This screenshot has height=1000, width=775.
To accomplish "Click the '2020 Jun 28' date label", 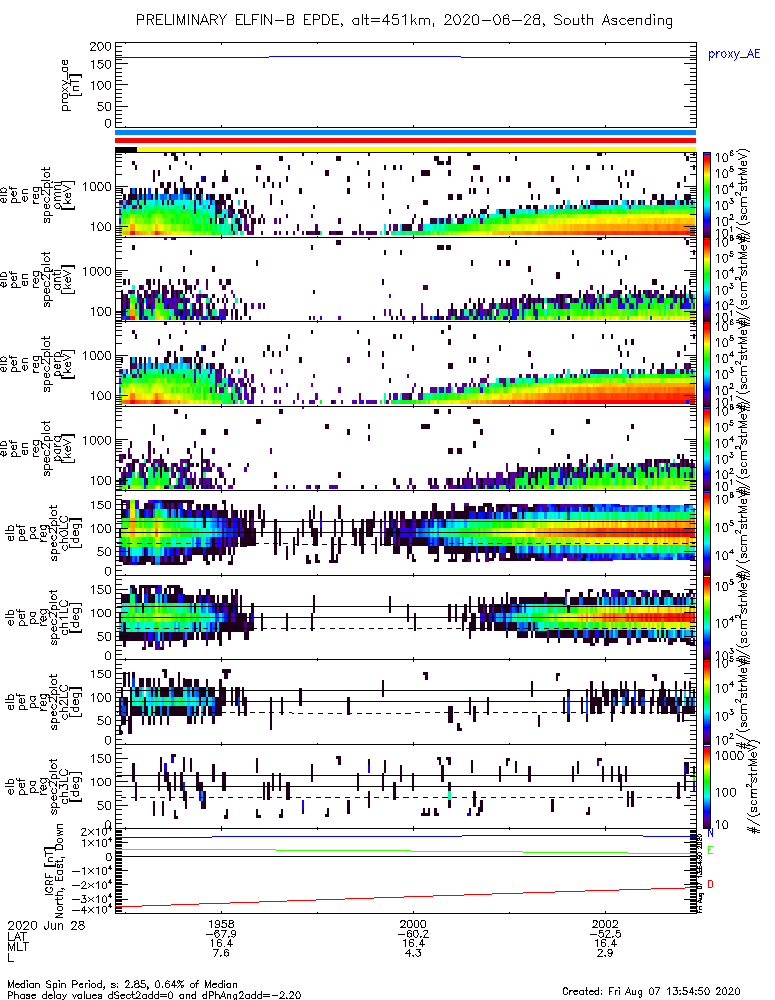I will point(46,925).
